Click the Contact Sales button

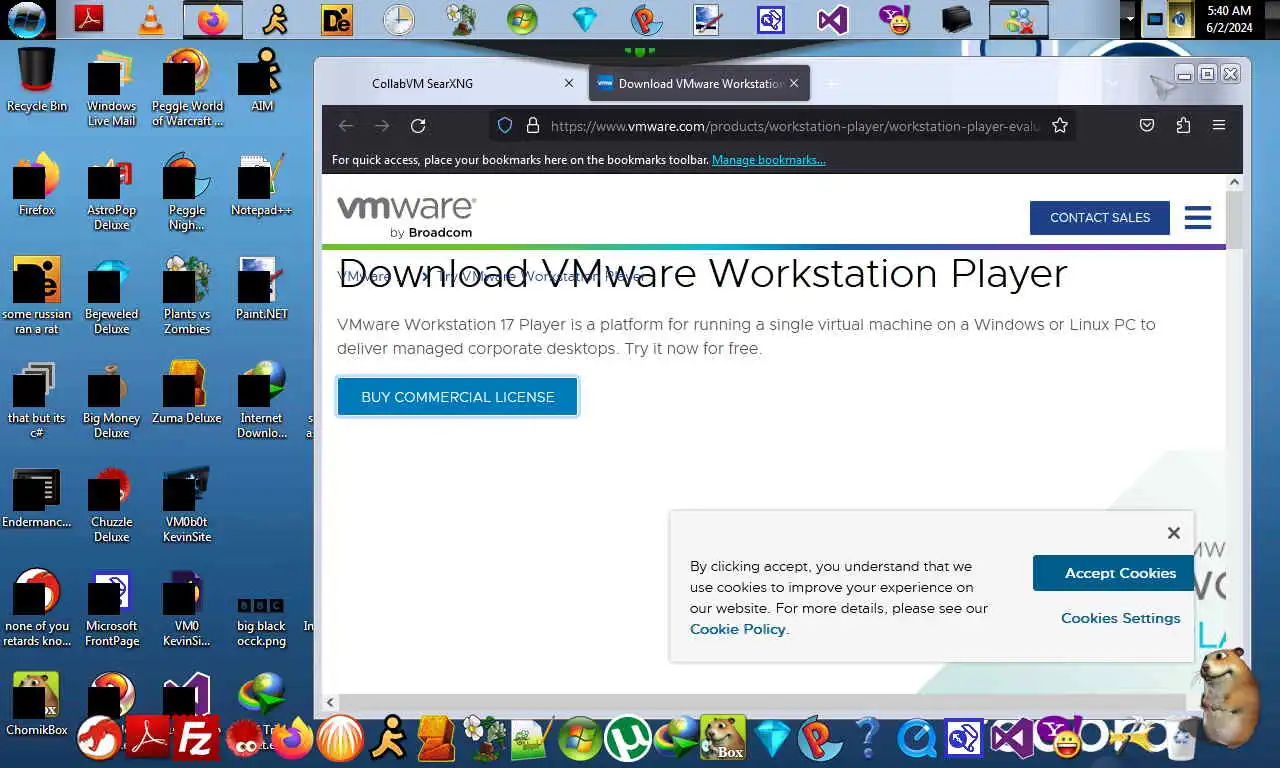1100,217
